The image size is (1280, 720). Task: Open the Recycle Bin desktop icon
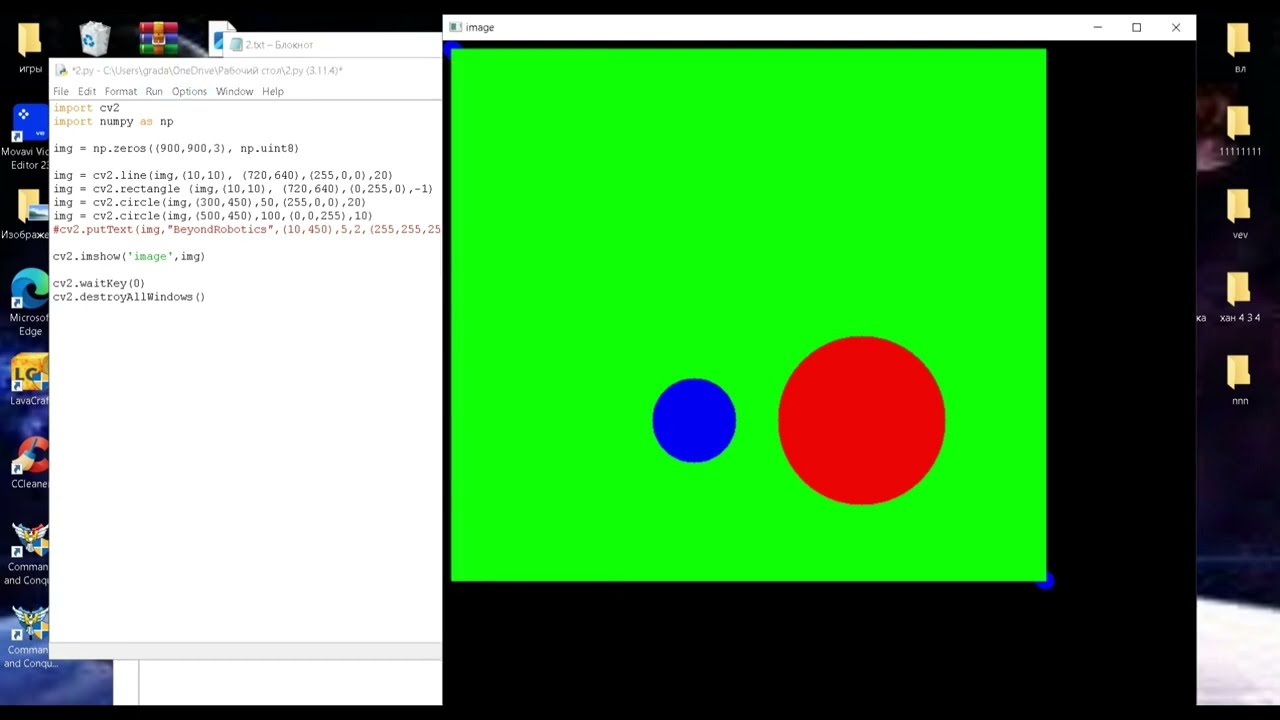click(x=94, y=39)
